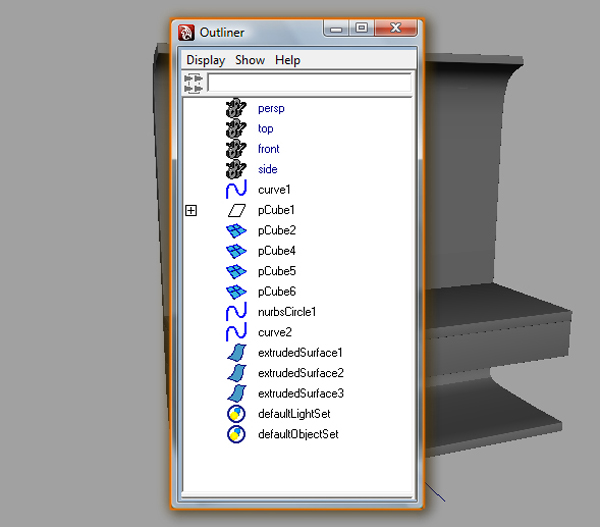This screenshot has width=600, height=527.
Task: Click the mesh icon next to pCube6
Action: tap(236, 292)
